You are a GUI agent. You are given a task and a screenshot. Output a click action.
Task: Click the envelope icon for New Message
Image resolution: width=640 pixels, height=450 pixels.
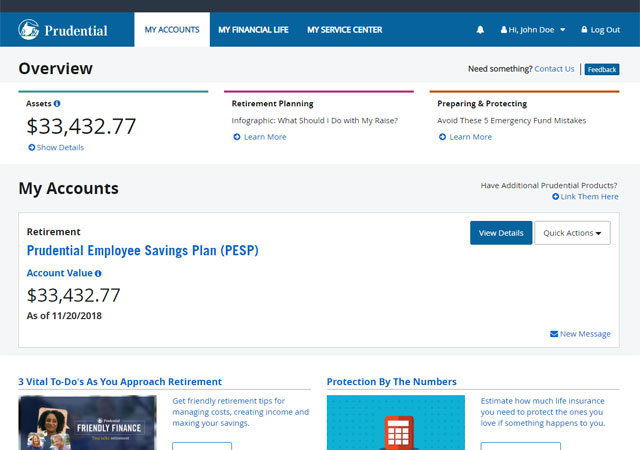[x=554, y=334]
